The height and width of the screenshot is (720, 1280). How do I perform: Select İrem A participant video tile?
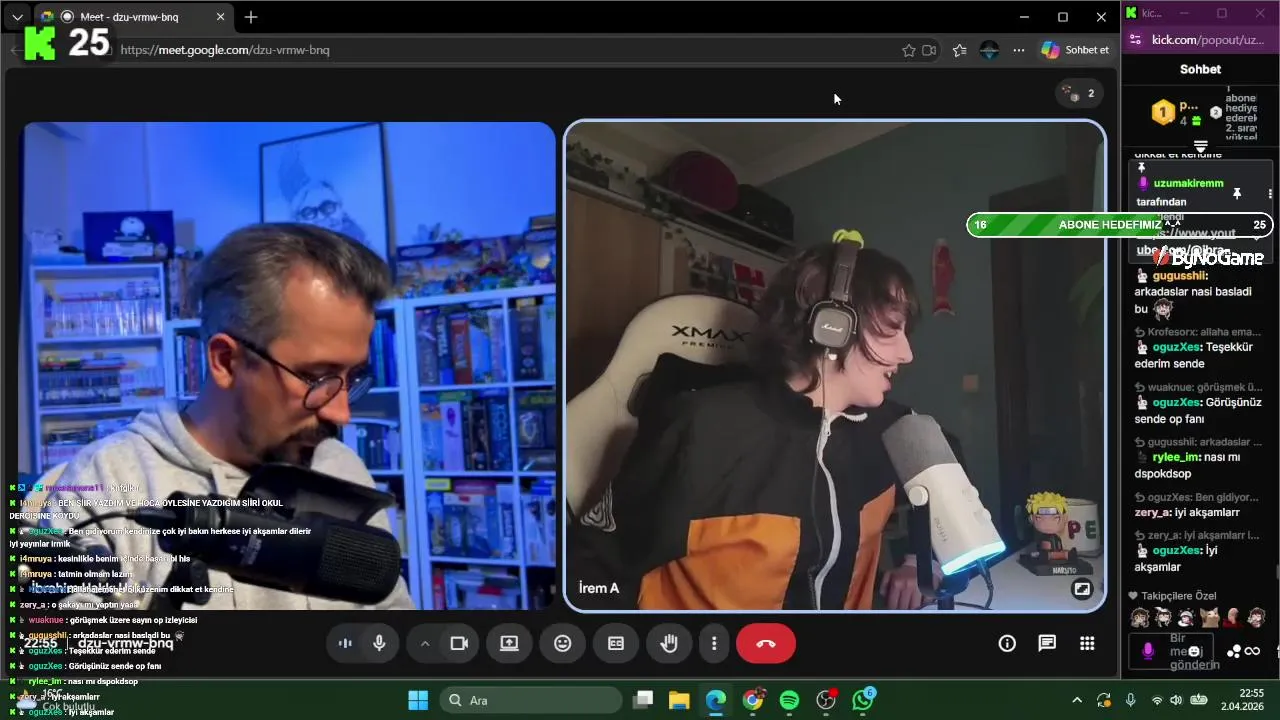835,365
